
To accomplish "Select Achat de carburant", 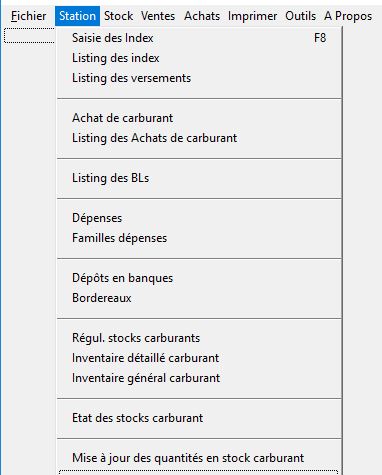I will [x=199, y=118].
